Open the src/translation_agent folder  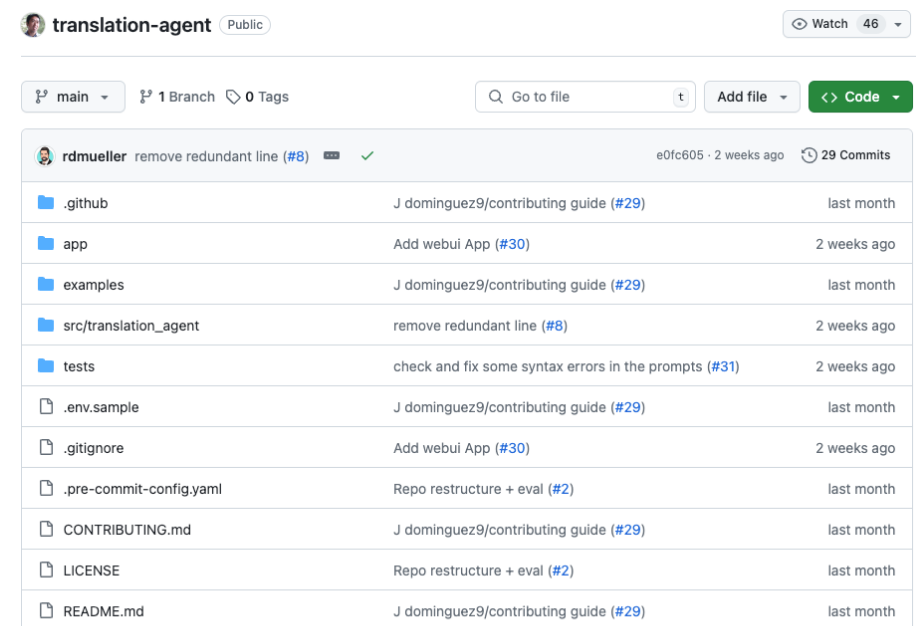click(x=131, y=325)
